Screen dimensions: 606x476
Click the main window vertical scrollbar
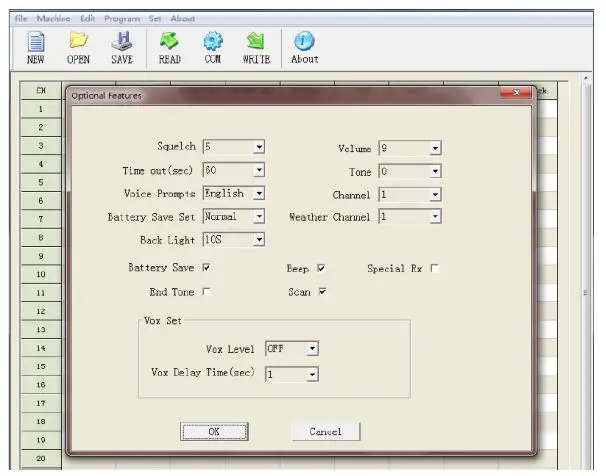point(586,270)
